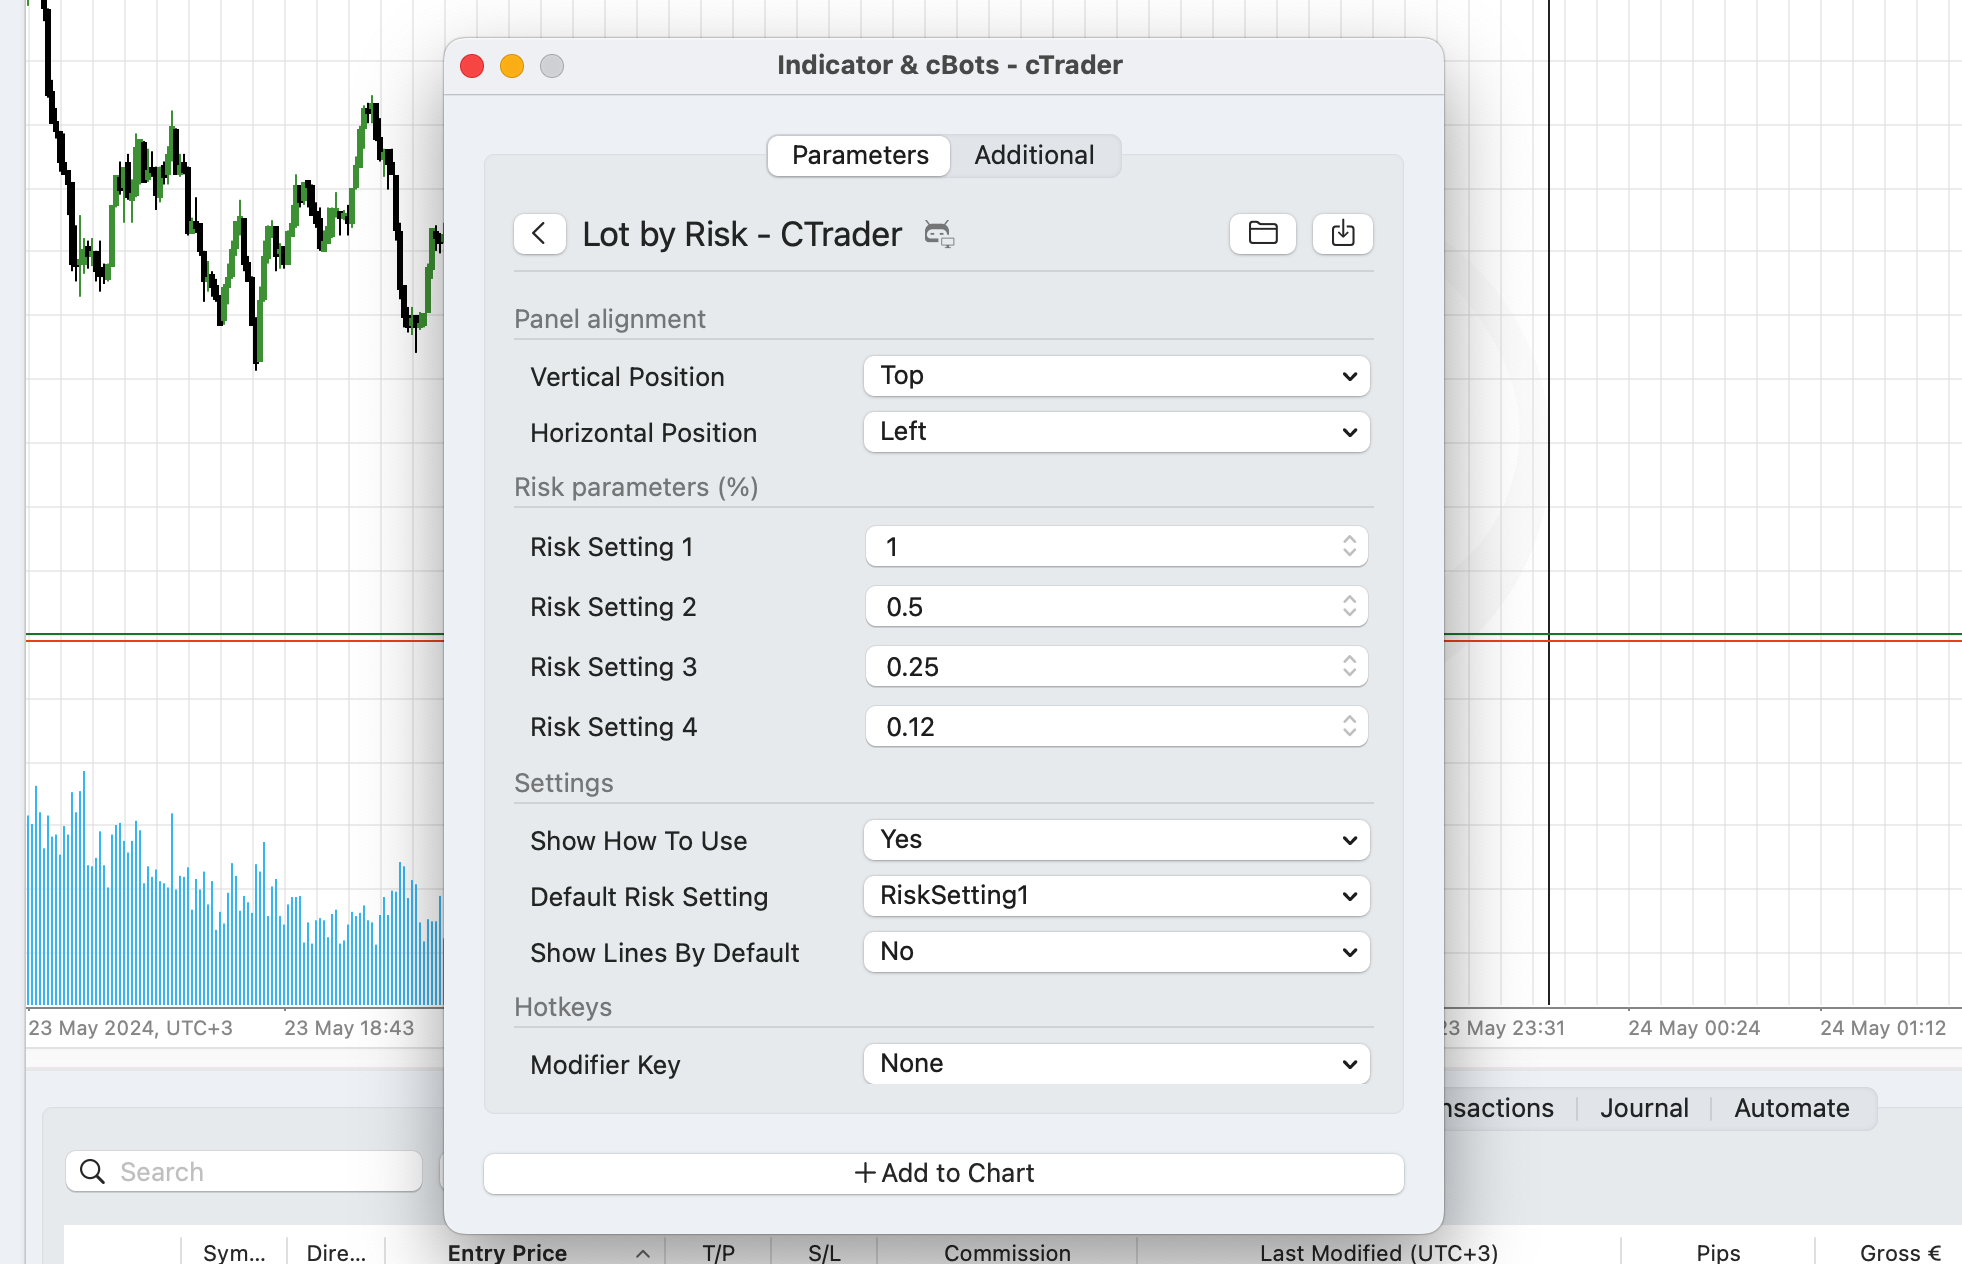Click the Risk Setting 4 stepper arrows
The height and width of the screenshot is (1264, 1962).
pos(1349,726)
